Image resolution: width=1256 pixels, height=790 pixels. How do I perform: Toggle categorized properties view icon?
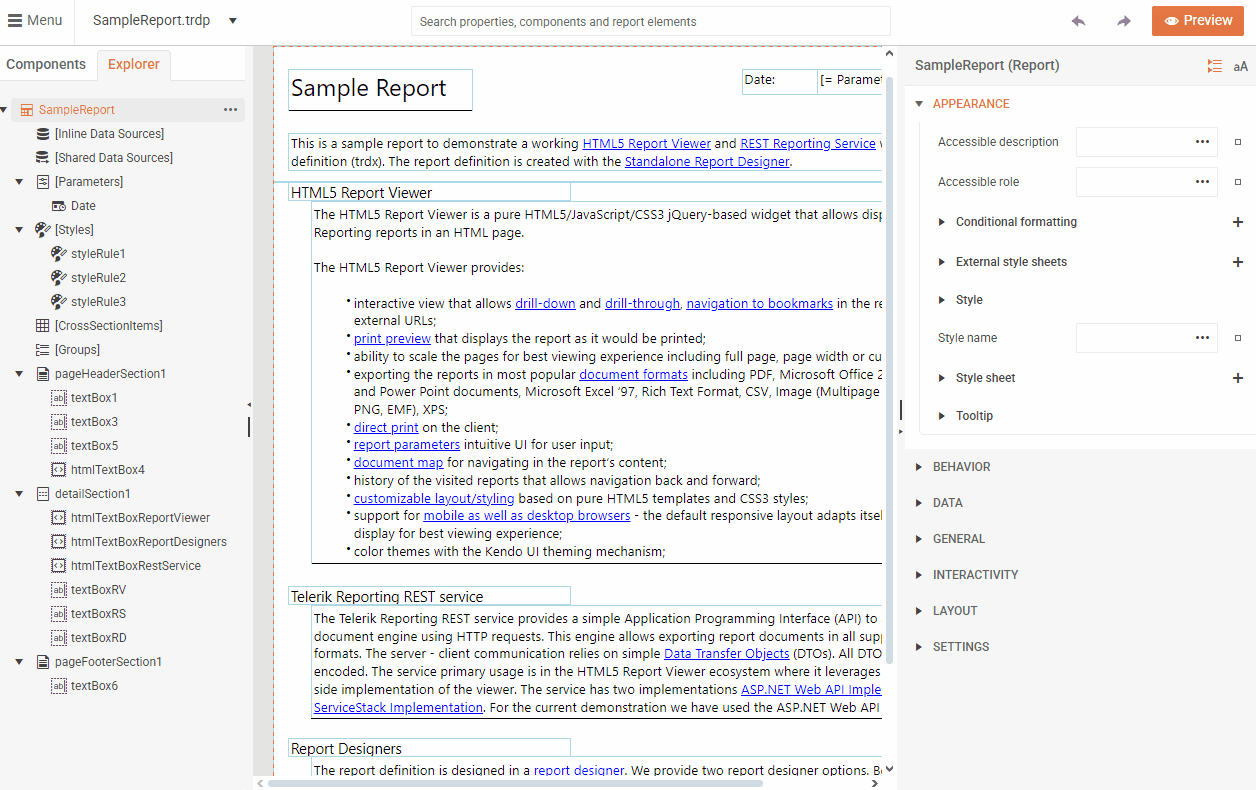pos(1214,66)
